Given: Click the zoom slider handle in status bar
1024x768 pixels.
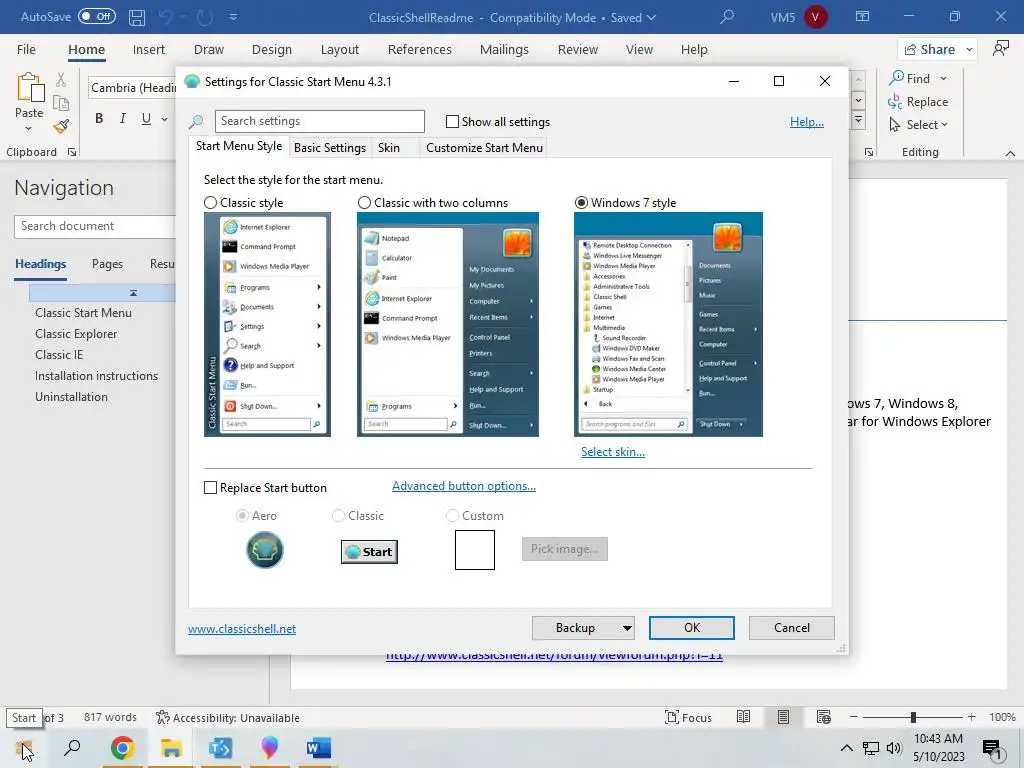Looking at the screenshot, I should tap(913, 718).
